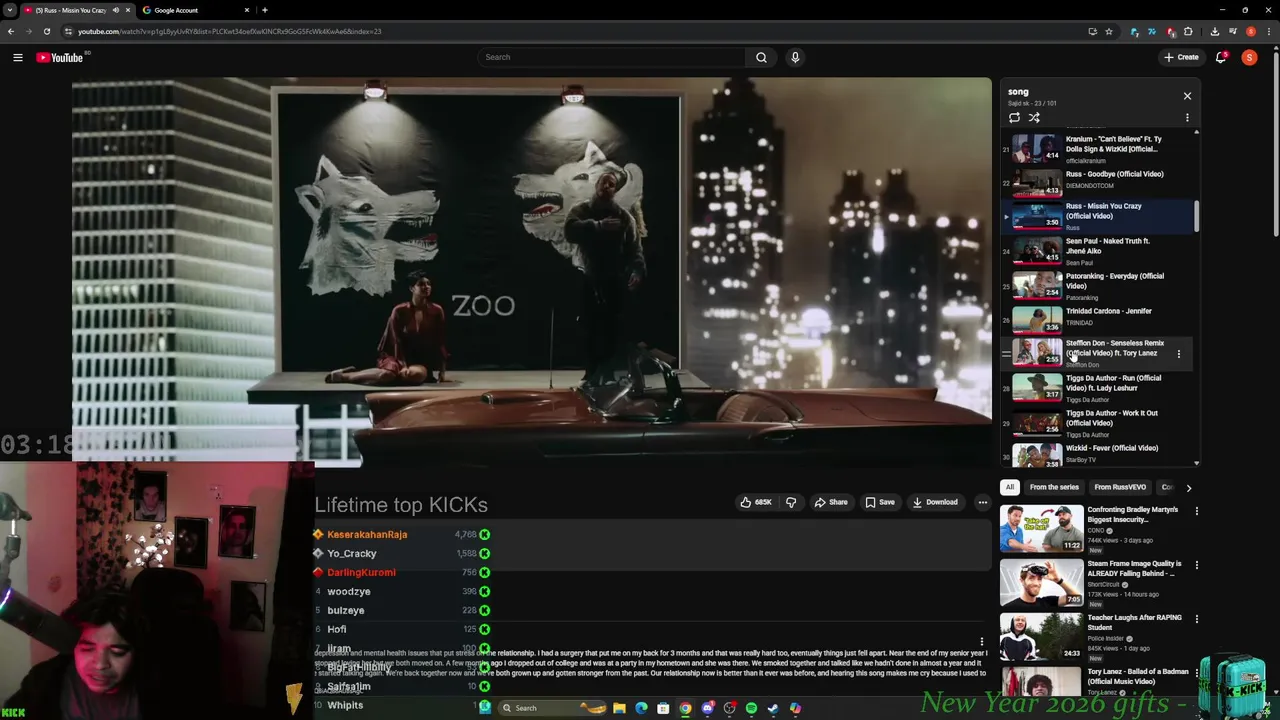Open options for Tory Lanez video
Viewport: 1280px width, 720px height.
pos(1196,673)
